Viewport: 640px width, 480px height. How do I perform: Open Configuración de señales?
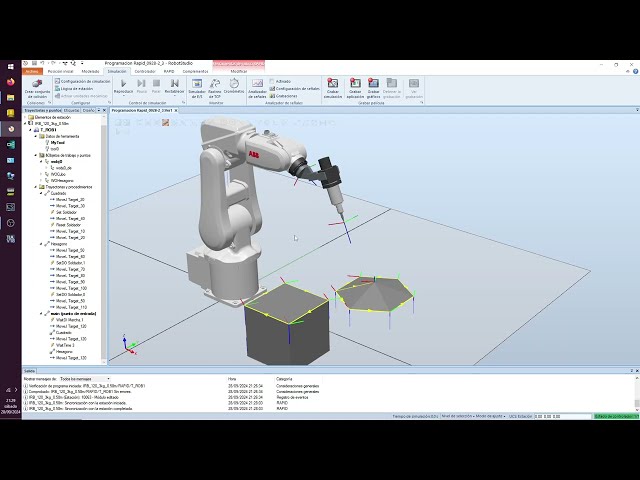294,89
